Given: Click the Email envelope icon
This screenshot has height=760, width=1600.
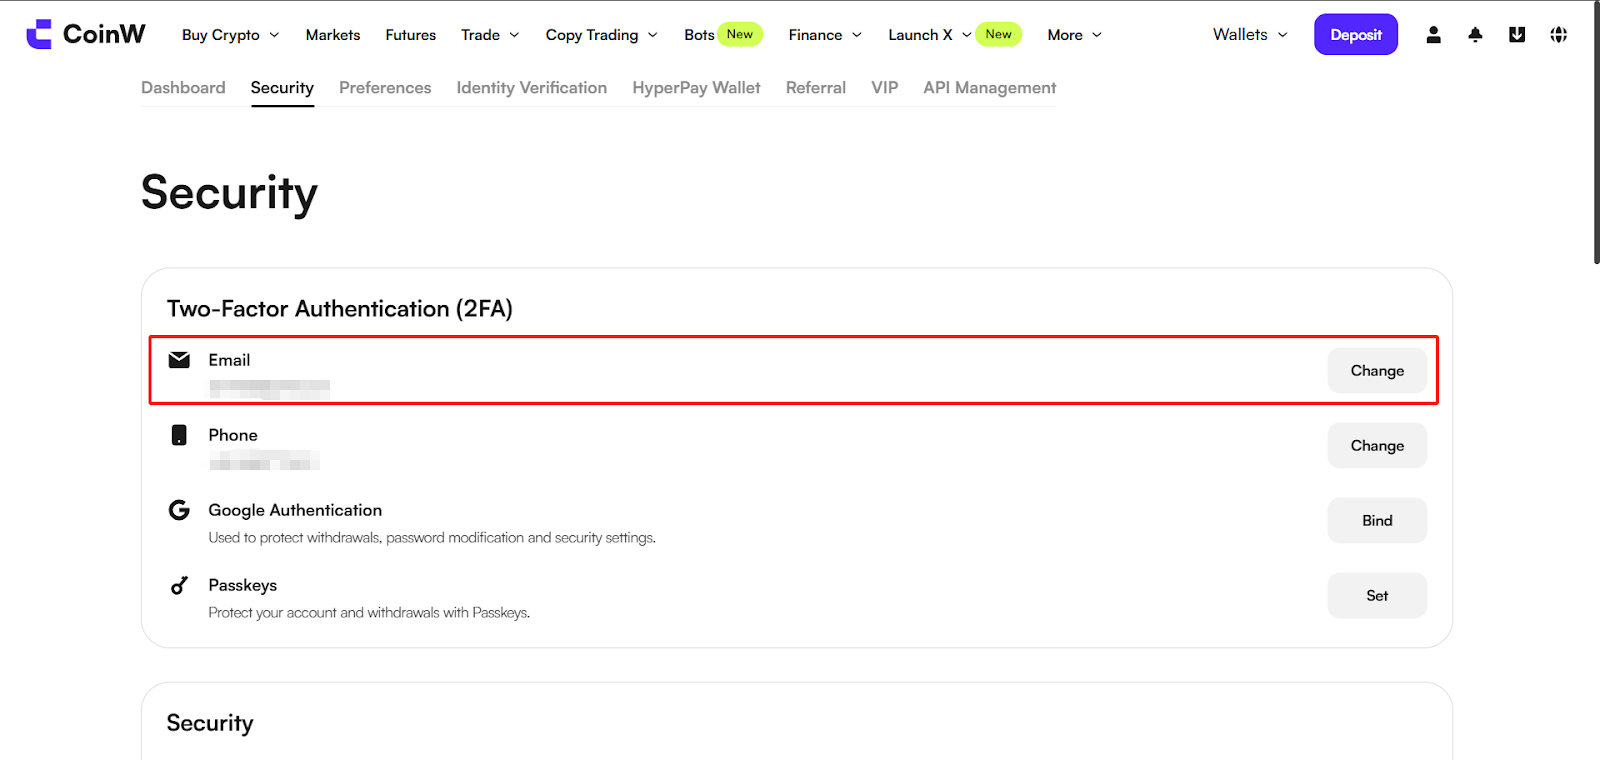Looking at the screenshot, I should click(179, 360).
